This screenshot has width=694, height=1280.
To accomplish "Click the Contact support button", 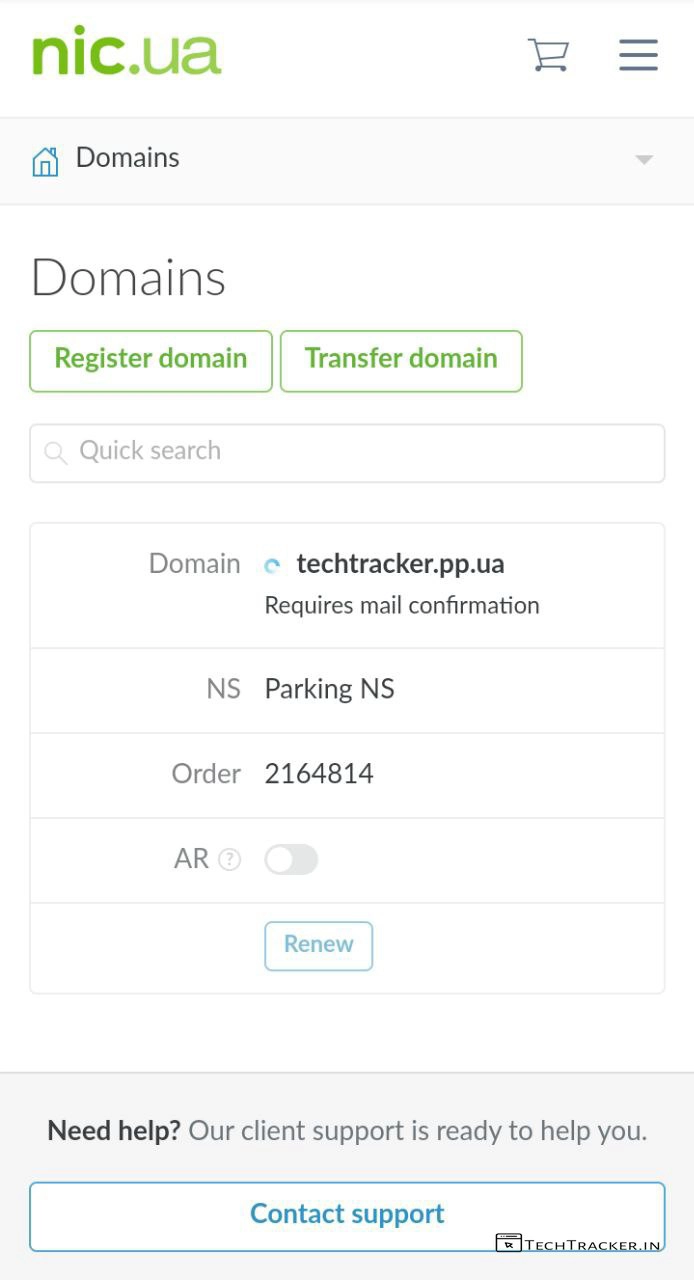I will click(347, 1214).
